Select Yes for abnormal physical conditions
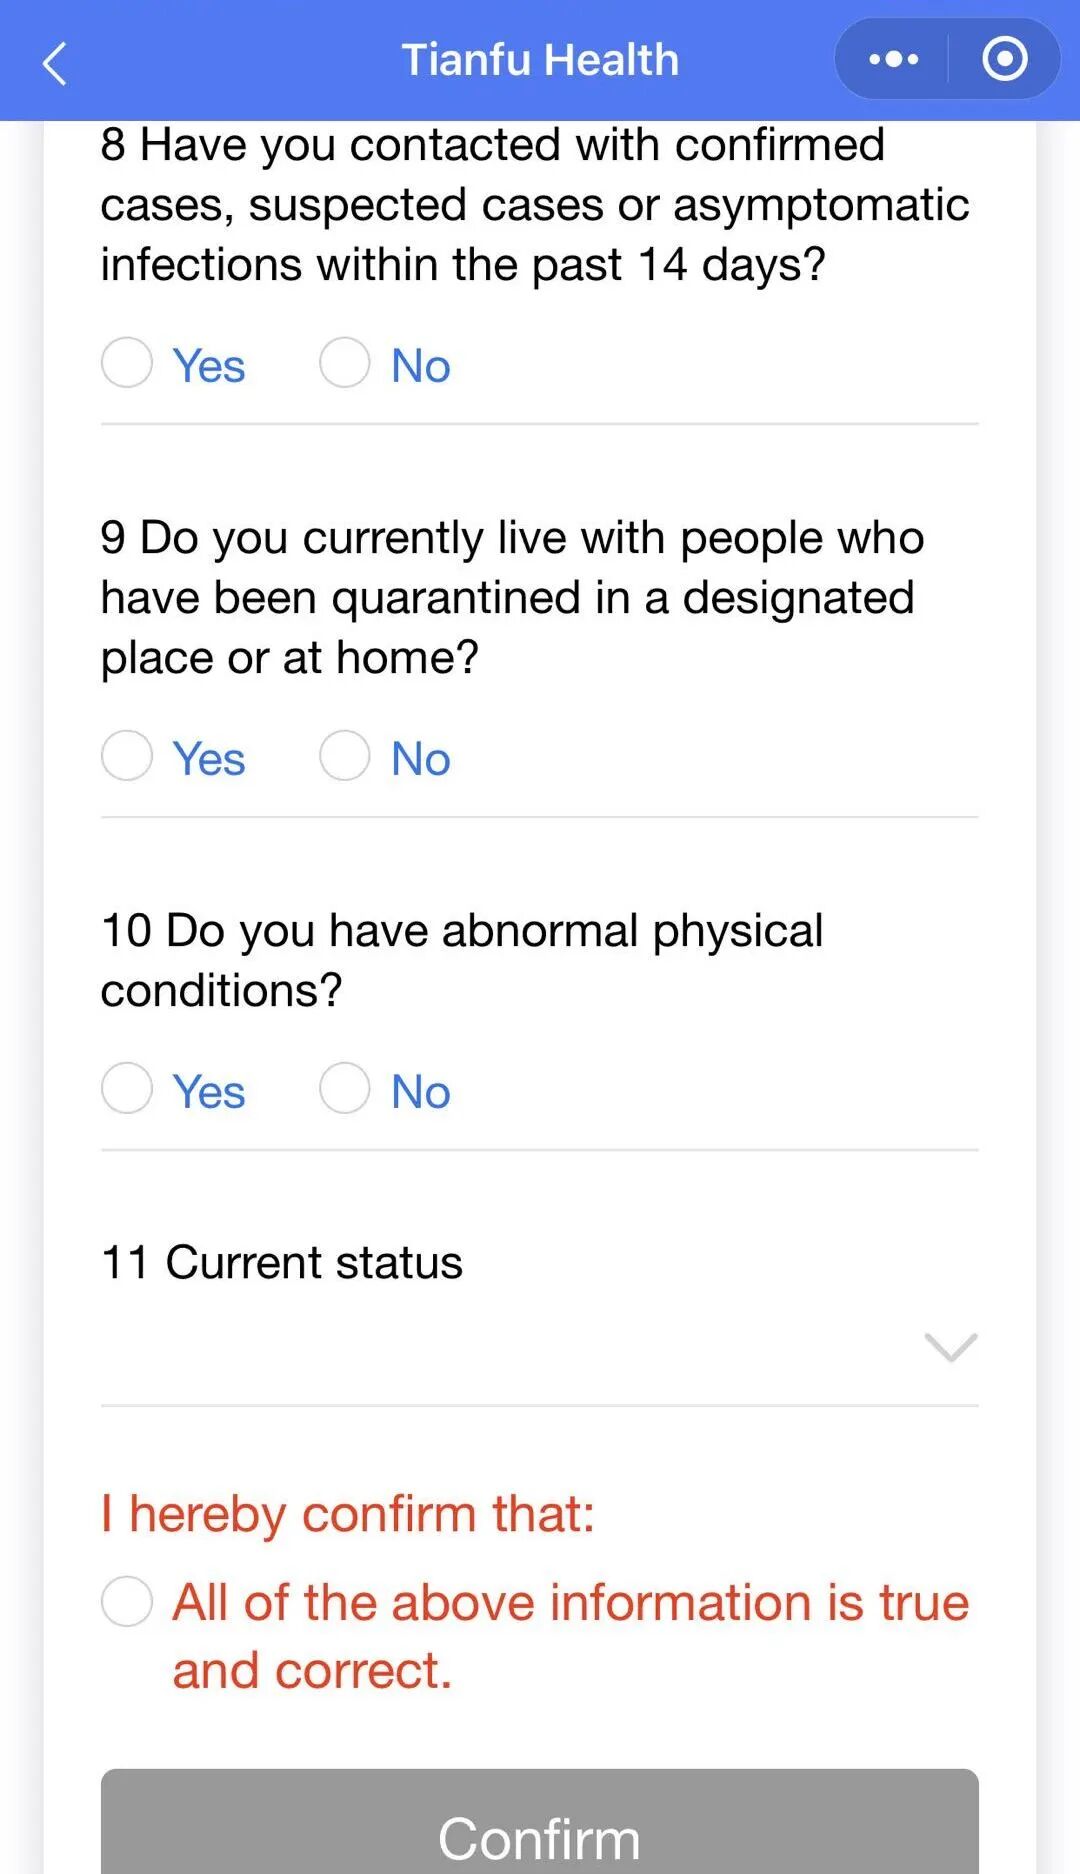This screenshot has width=1080, height=1874. pyautogui.click(x=127, y=1088)
